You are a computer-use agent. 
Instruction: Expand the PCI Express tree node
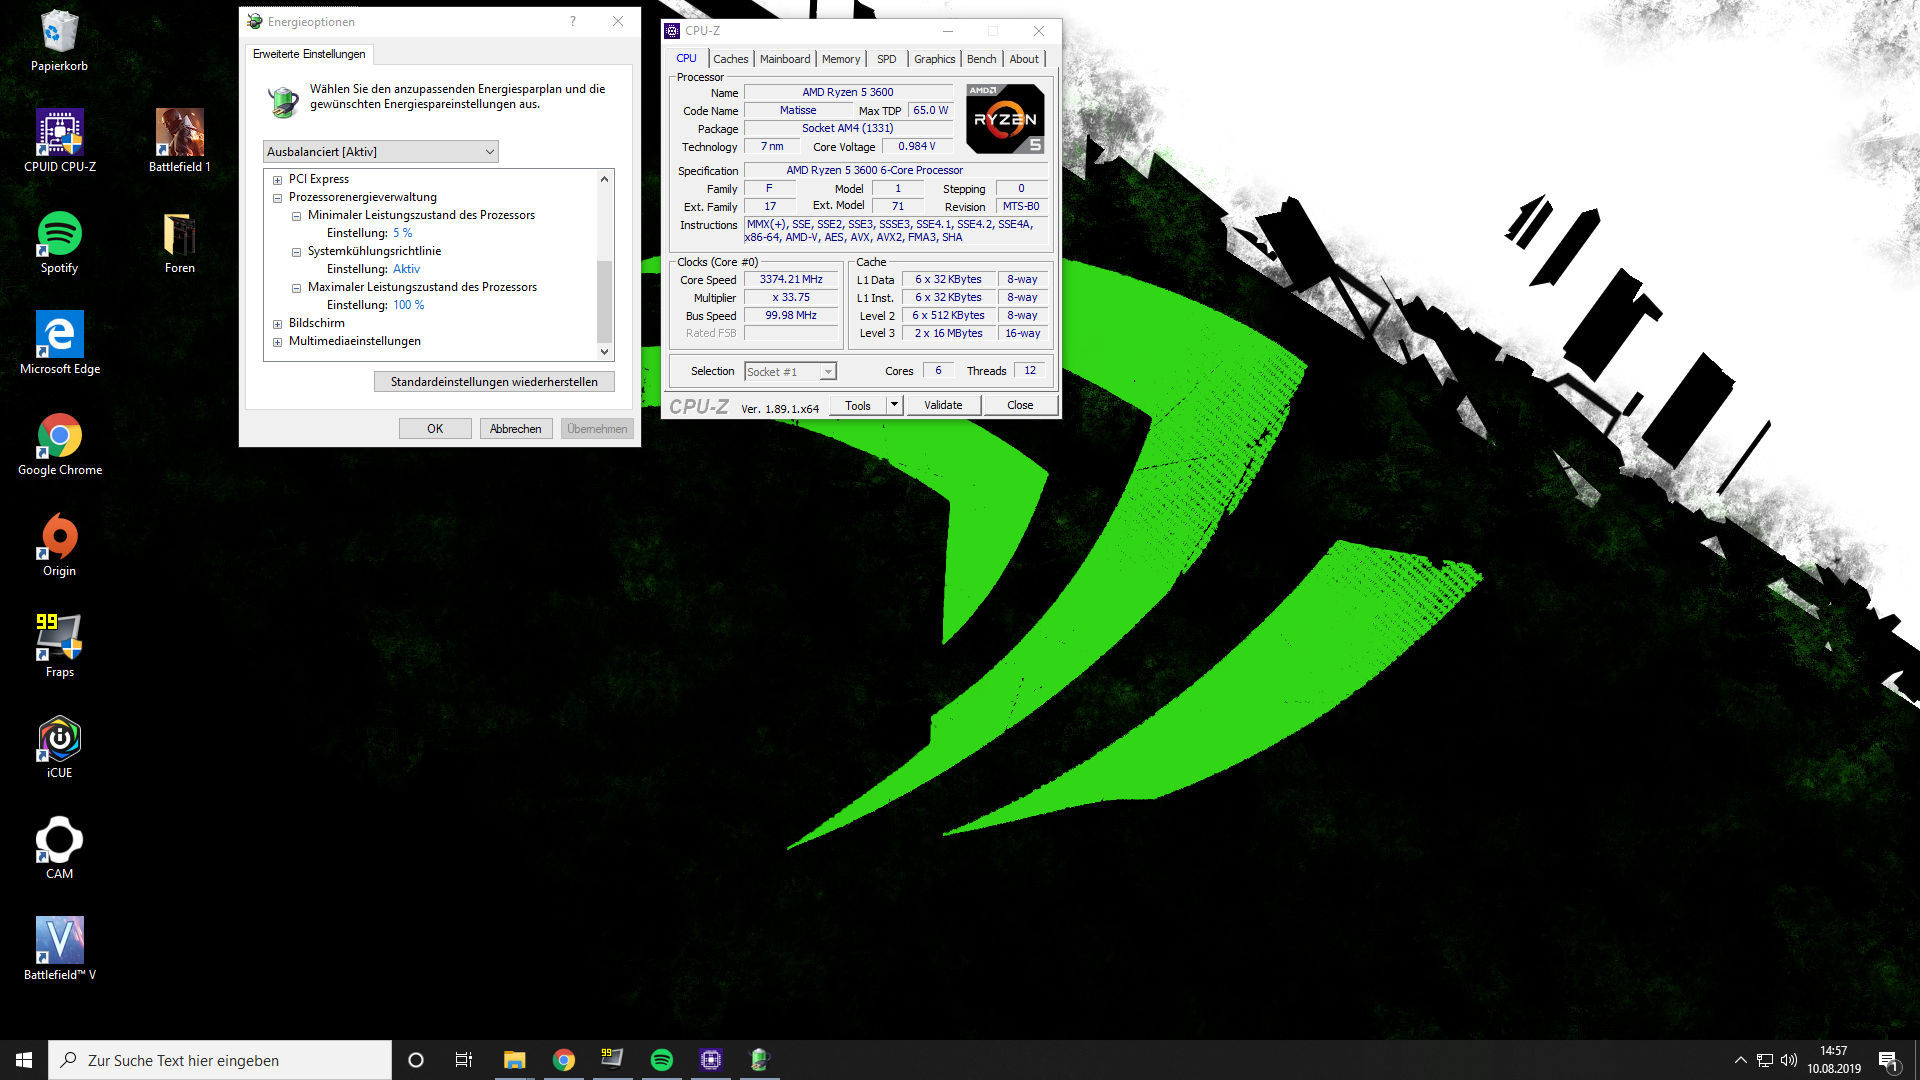point(278,180)
